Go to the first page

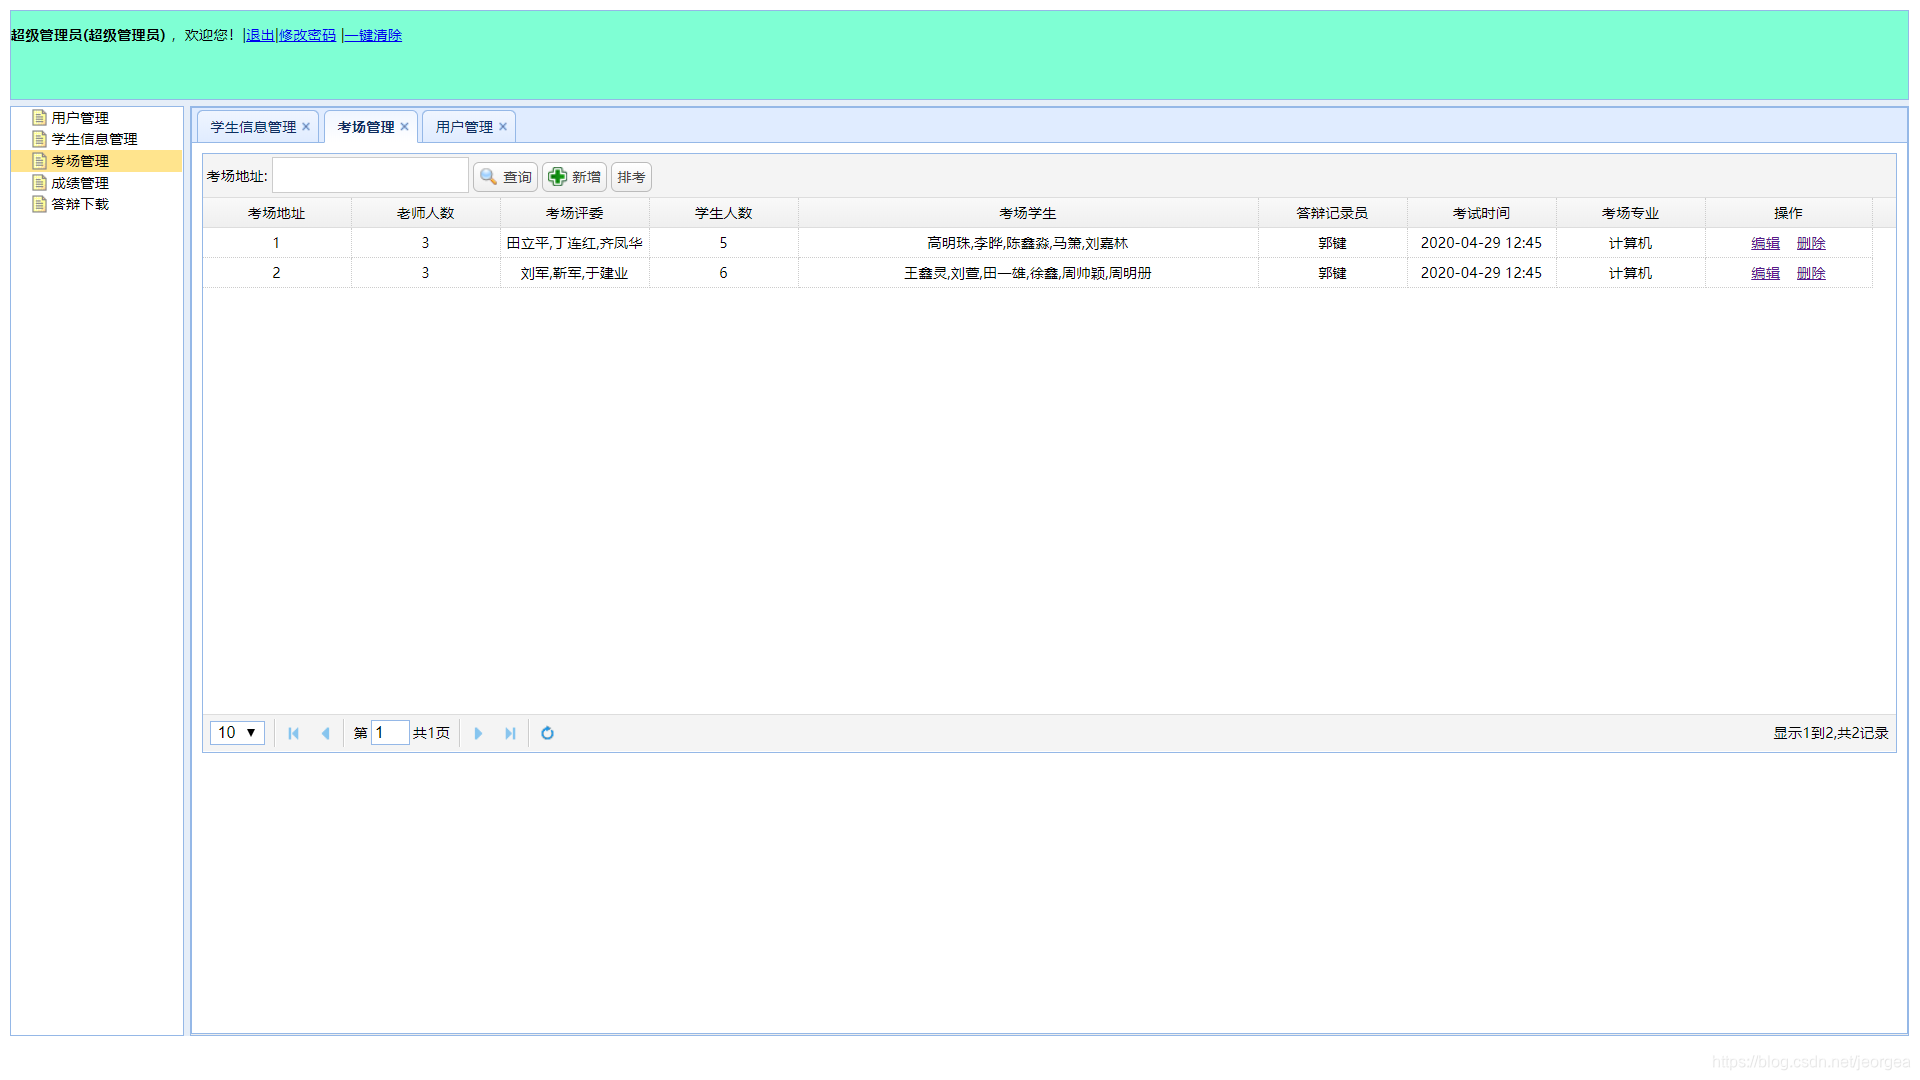click(x=293, y=733)
